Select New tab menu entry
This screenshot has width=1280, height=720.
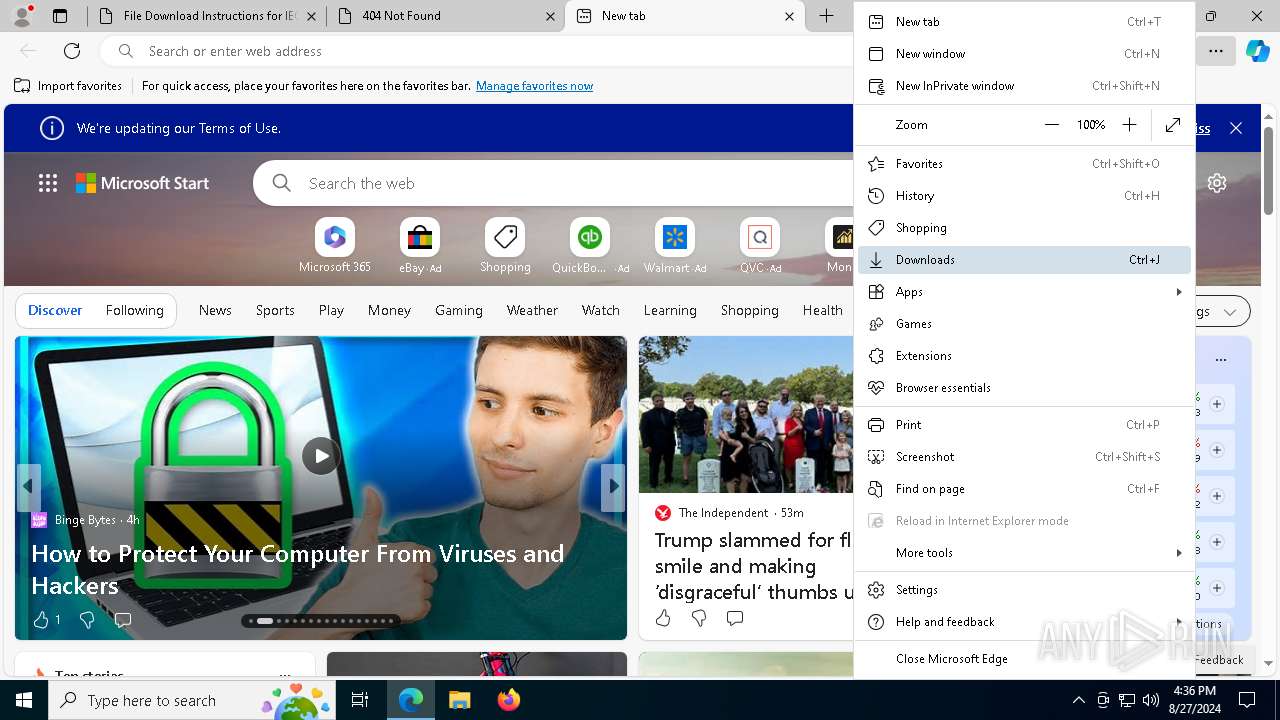[1024, 22]
